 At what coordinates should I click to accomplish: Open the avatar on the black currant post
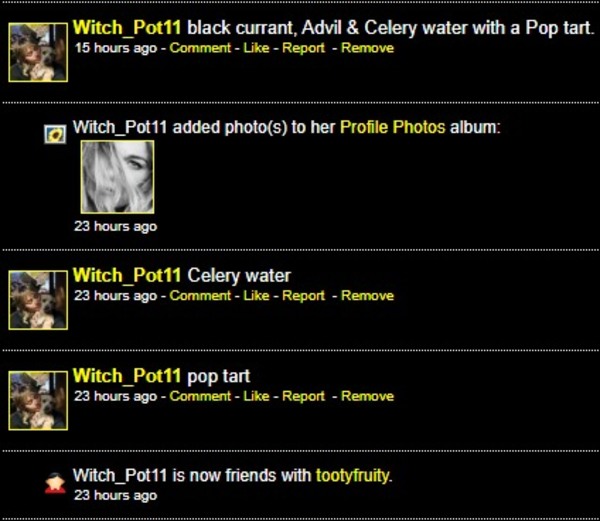pos(38,52)
